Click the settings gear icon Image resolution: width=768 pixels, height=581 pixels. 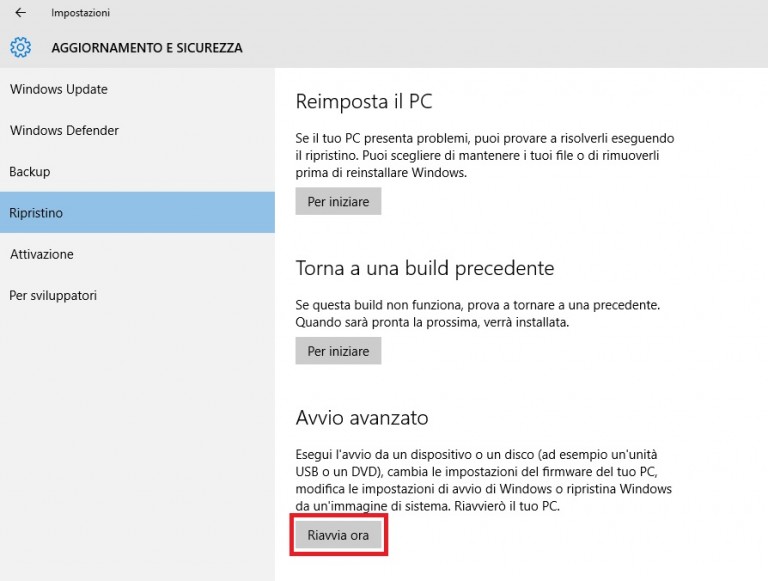click(21, 47)
